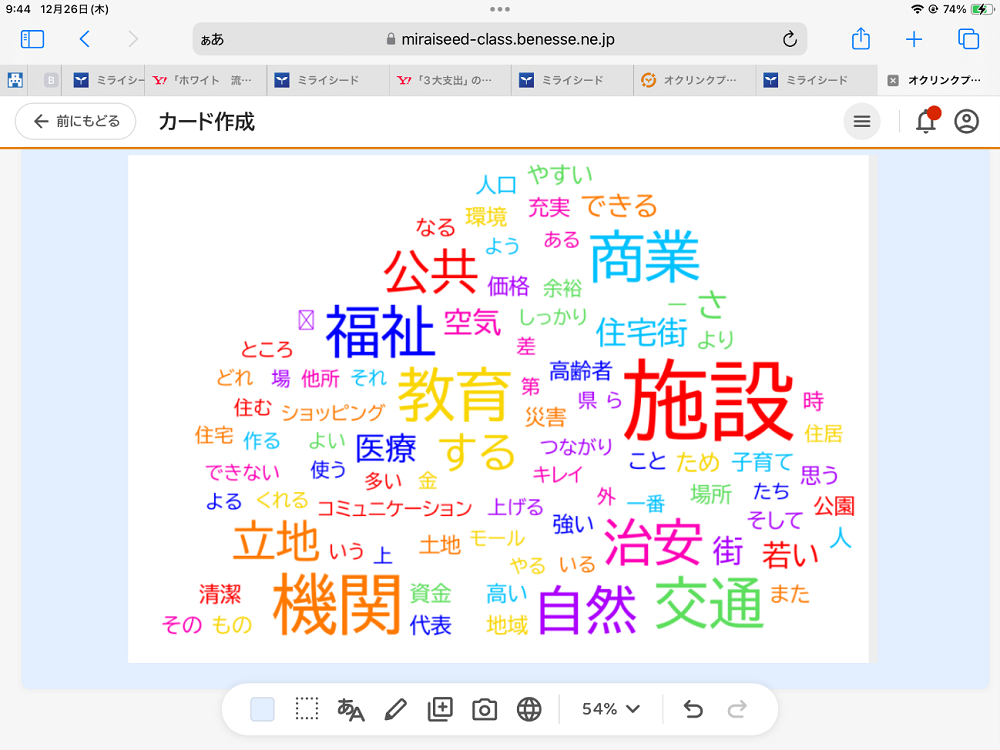Open the hamburger menu button
Screen dimensions: 1000x750
click(862, 121)
